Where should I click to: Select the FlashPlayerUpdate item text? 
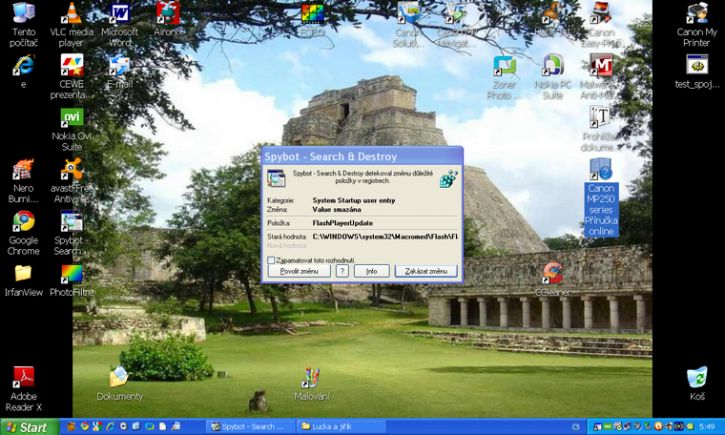[343, 223]
